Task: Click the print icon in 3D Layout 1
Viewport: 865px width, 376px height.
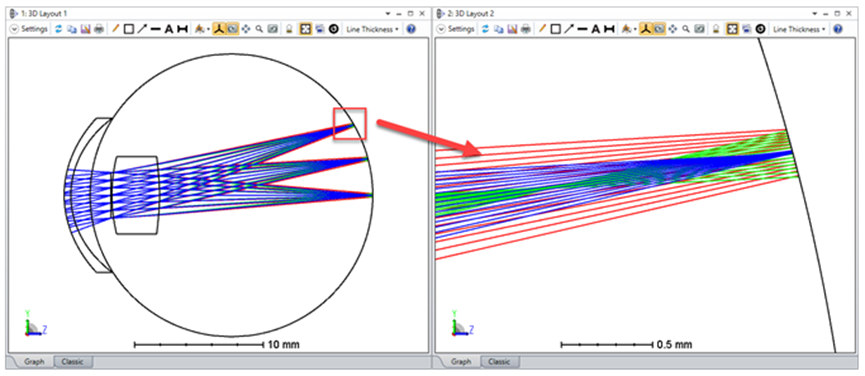Action: (x=98, y=29)
